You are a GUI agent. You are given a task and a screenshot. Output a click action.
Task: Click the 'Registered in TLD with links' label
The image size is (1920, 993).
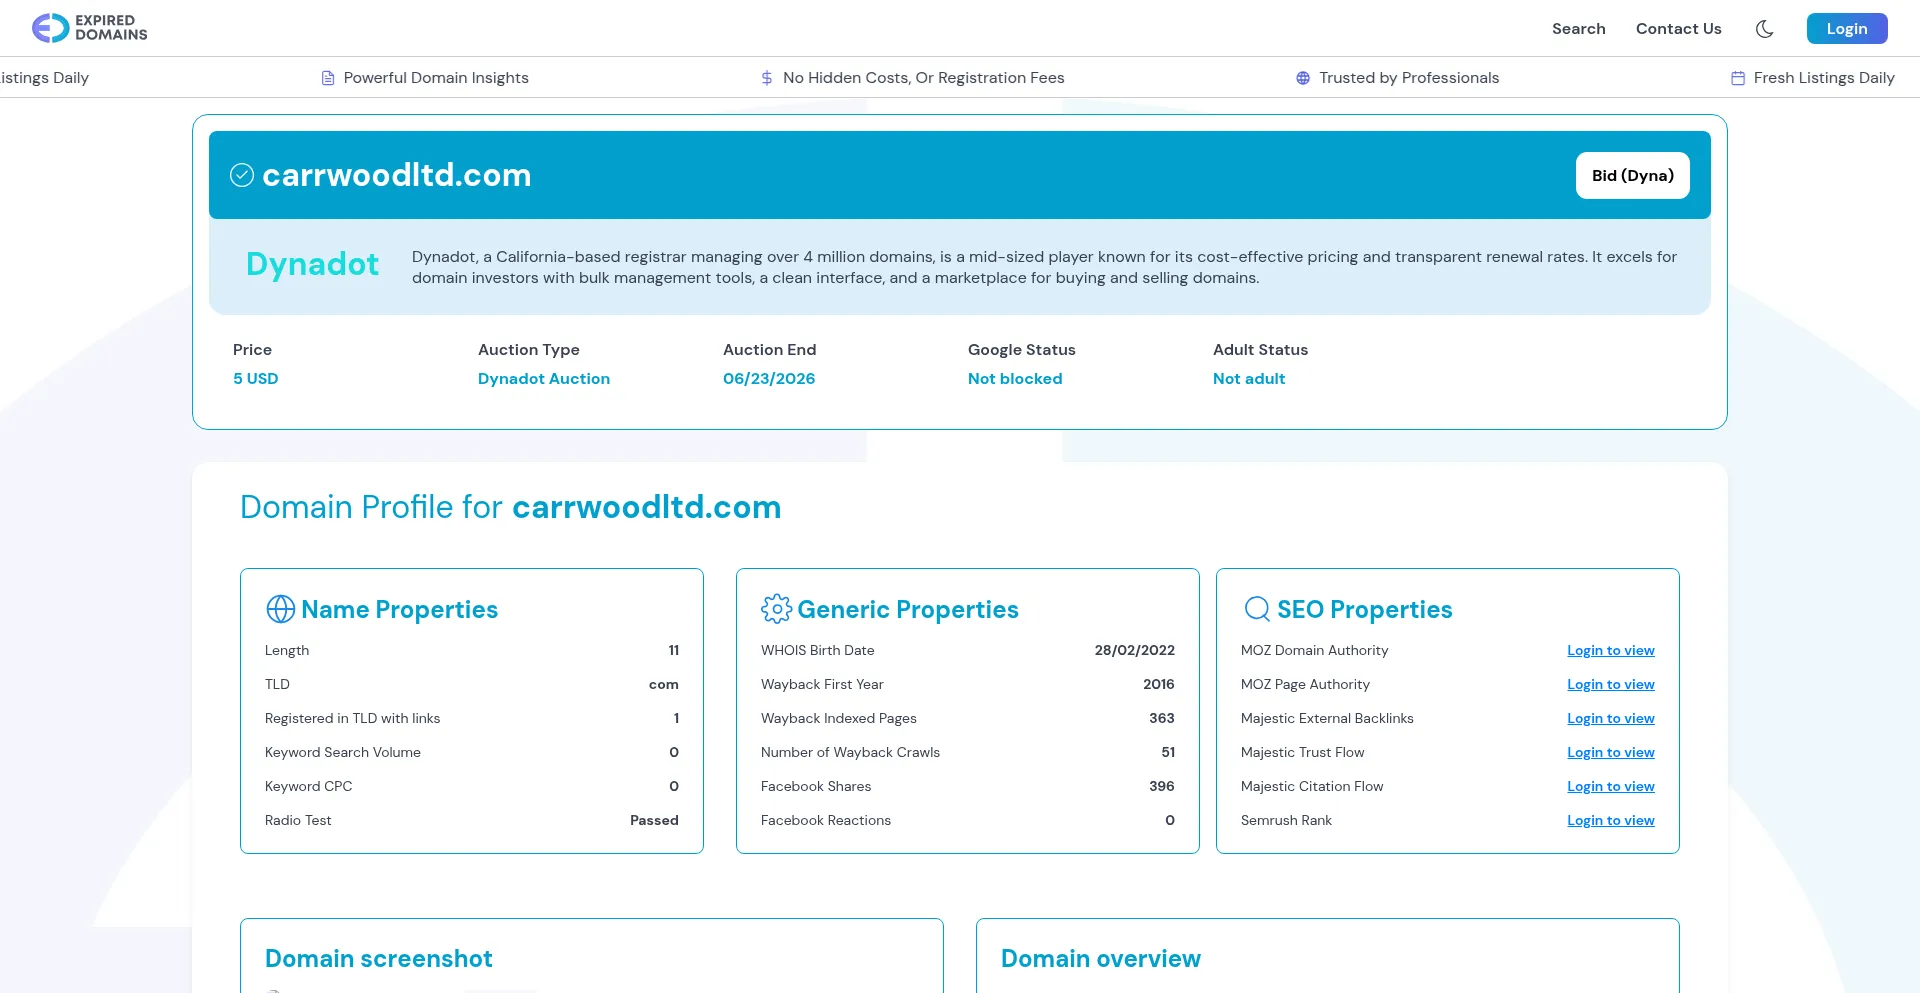352,719
